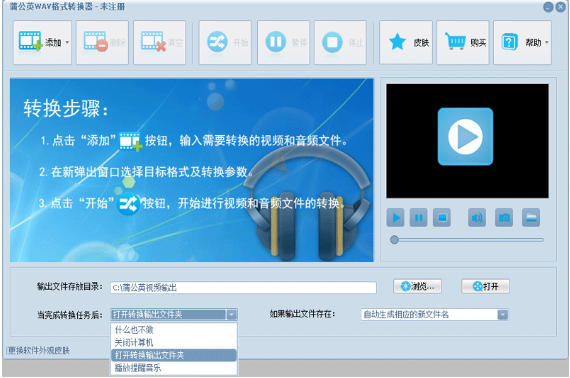The height and width of the screenshot is (378, 570).
Task: Click the clear list toolbar button
Action: coord(160,43)
